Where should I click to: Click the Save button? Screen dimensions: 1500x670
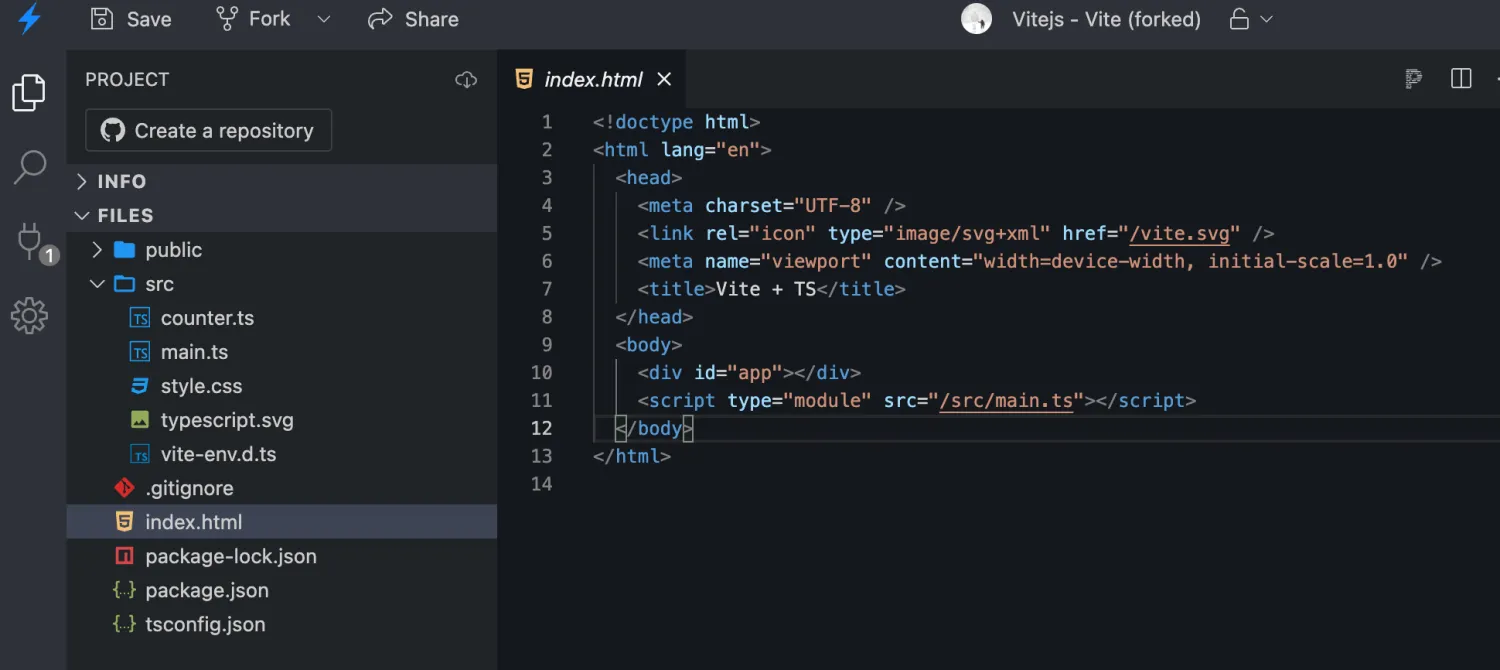click(131, 19)
